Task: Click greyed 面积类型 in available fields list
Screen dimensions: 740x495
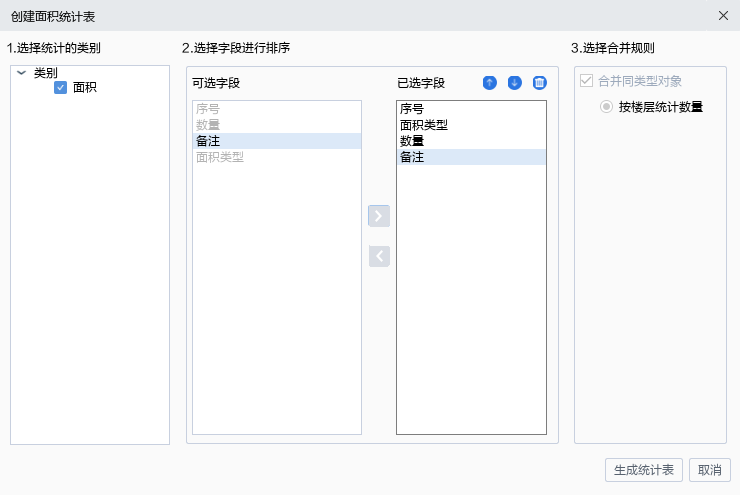Action: click(277, 157)
